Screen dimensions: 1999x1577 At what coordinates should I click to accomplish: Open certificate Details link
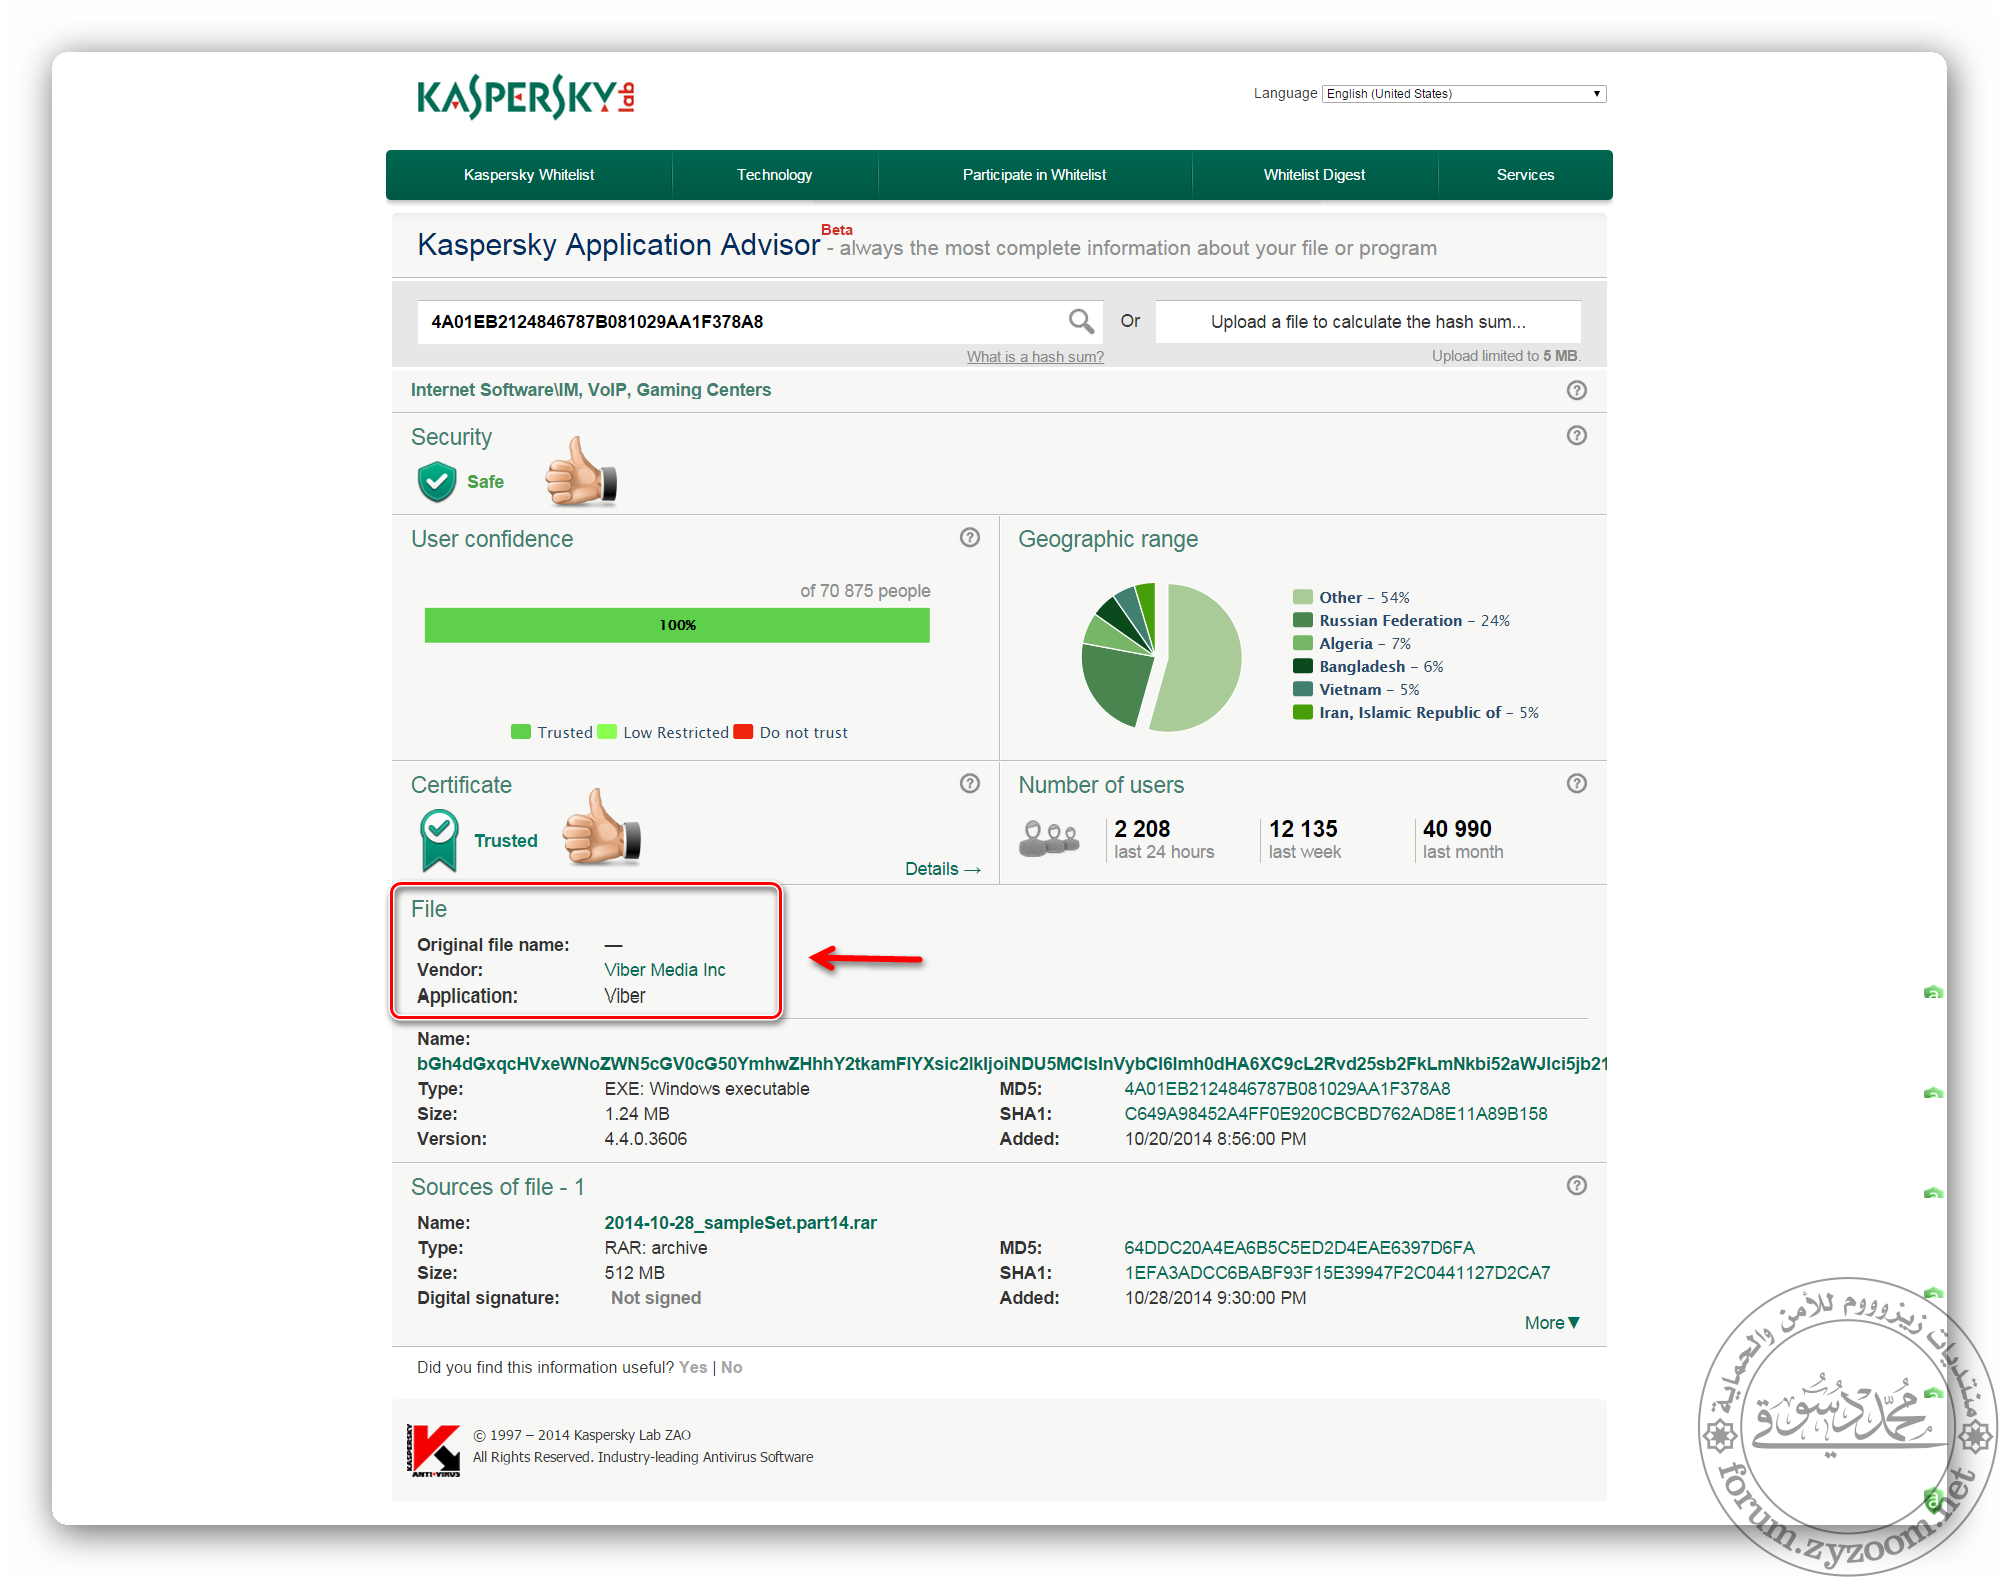[943, 869]
